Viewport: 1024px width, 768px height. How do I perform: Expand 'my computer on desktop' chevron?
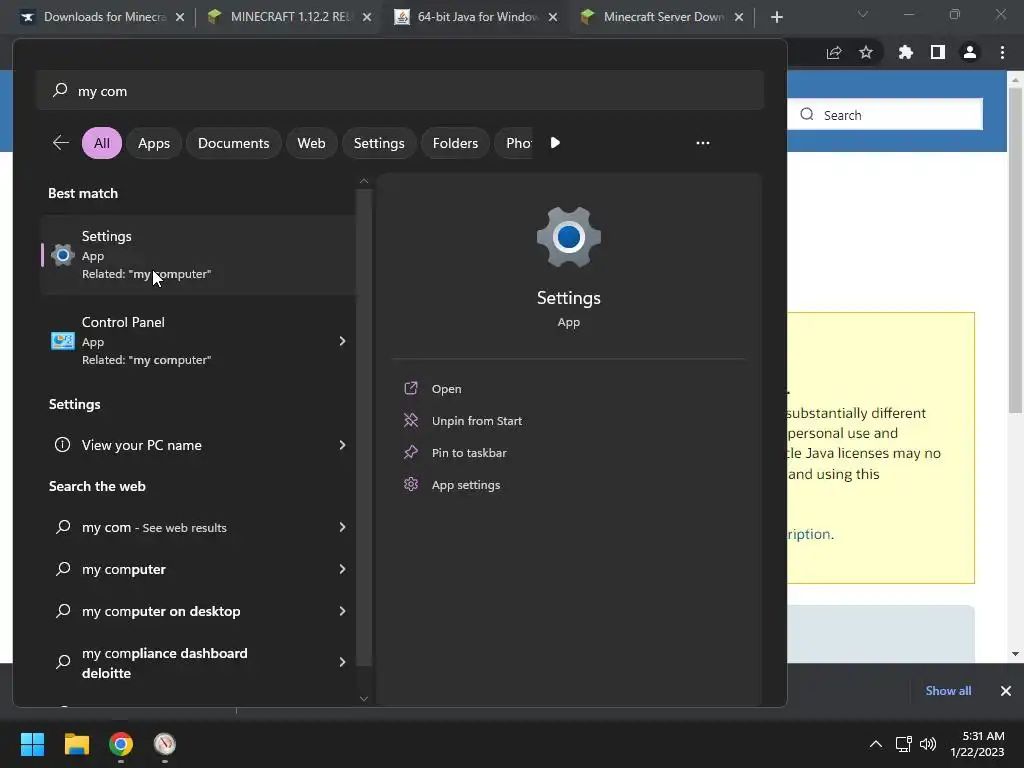(342, 611)
